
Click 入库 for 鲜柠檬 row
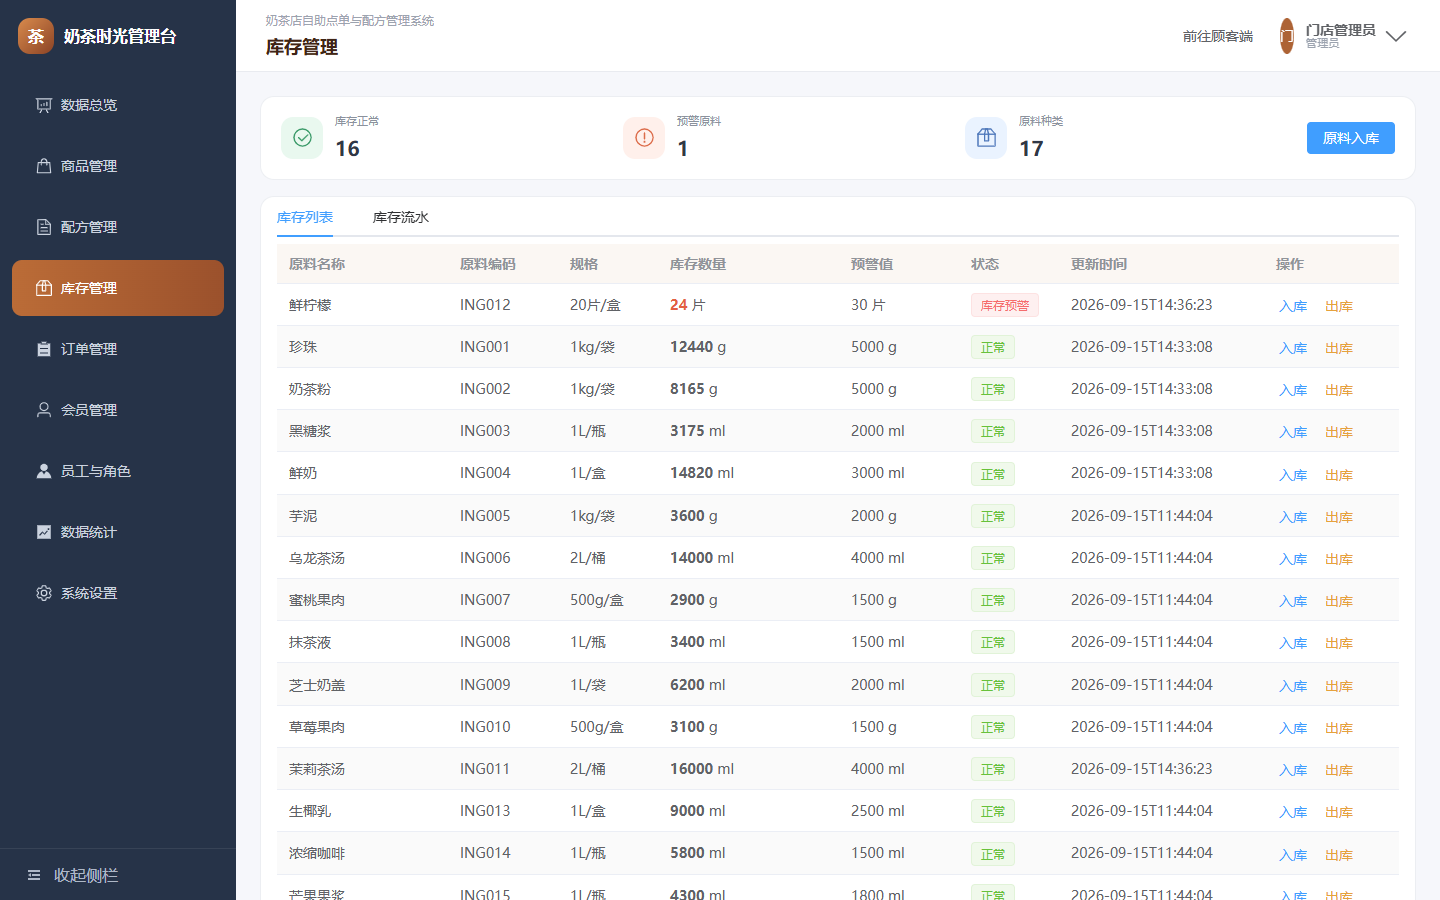coord(1293,306)
